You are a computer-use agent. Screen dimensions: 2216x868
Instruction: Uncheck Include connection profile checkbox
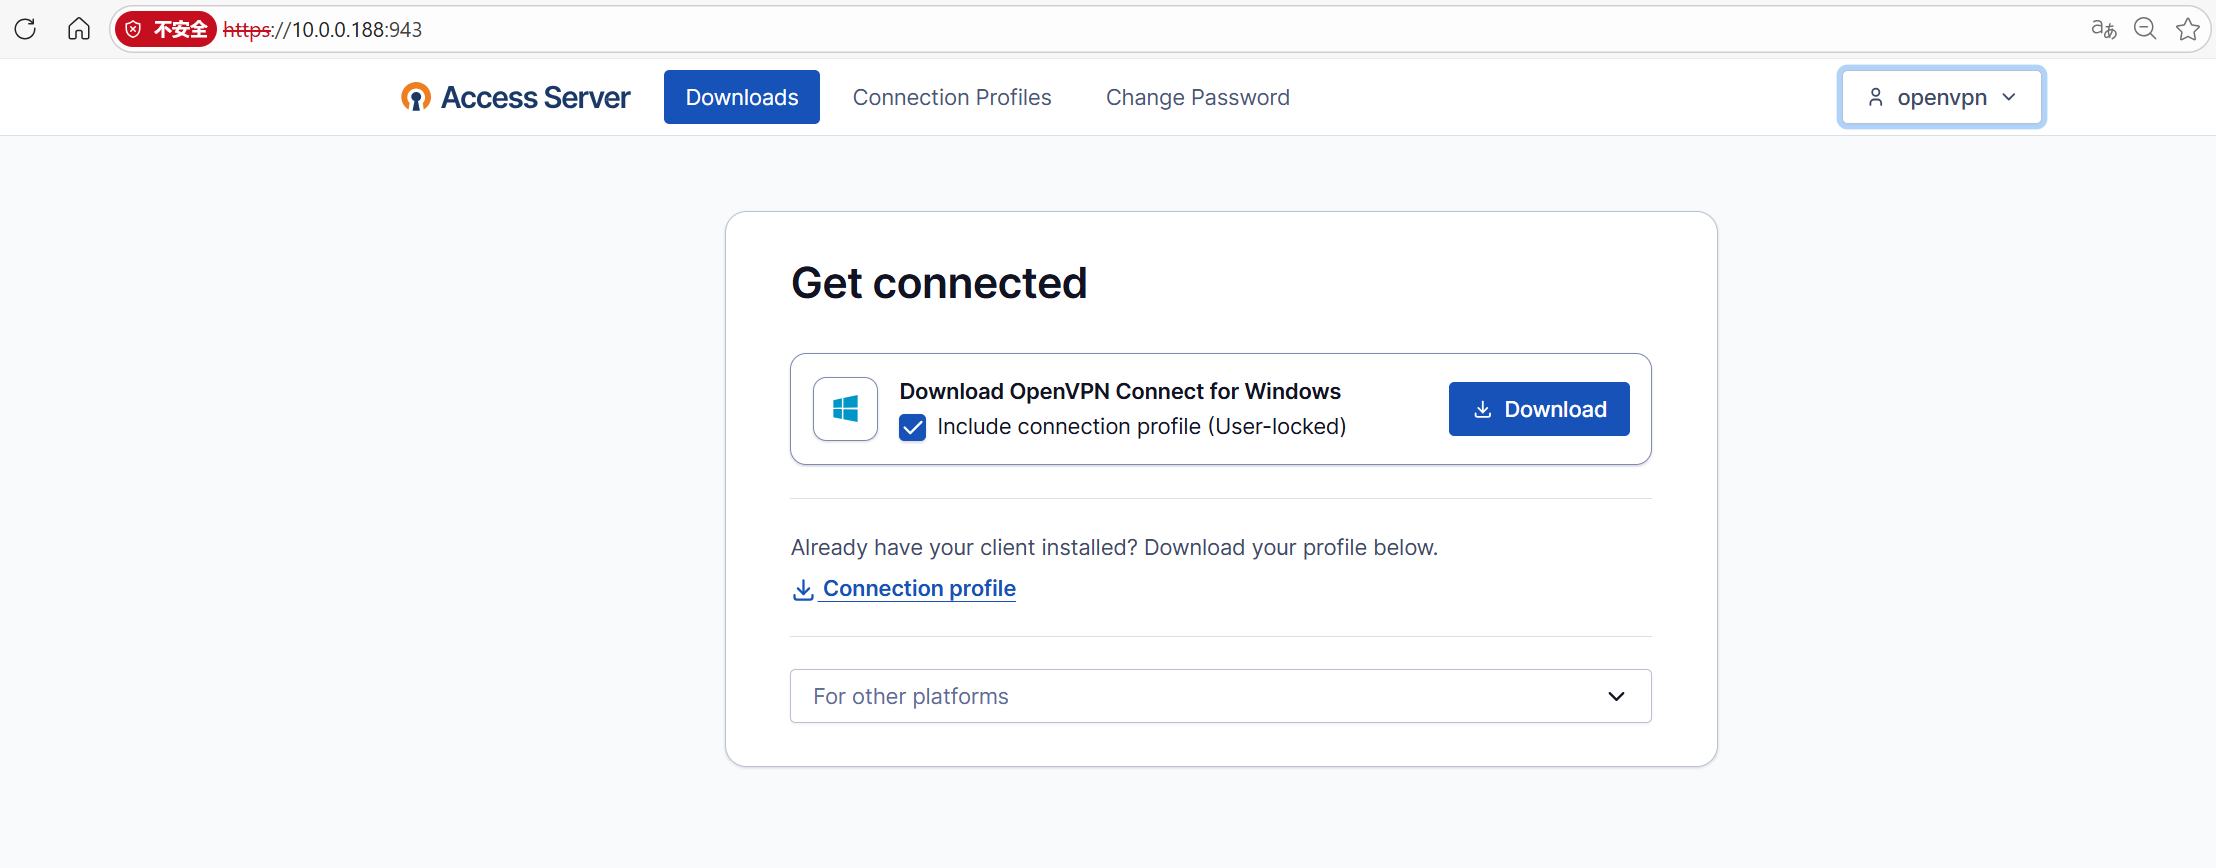[912, 428]
